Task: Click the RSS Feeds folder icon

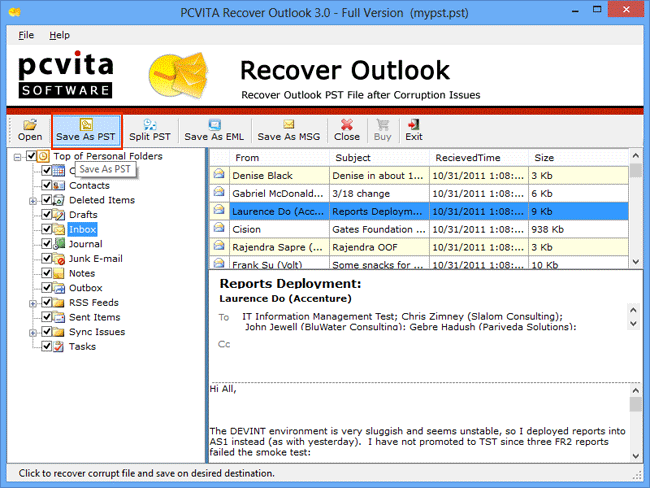Action: tap(59, 303)
